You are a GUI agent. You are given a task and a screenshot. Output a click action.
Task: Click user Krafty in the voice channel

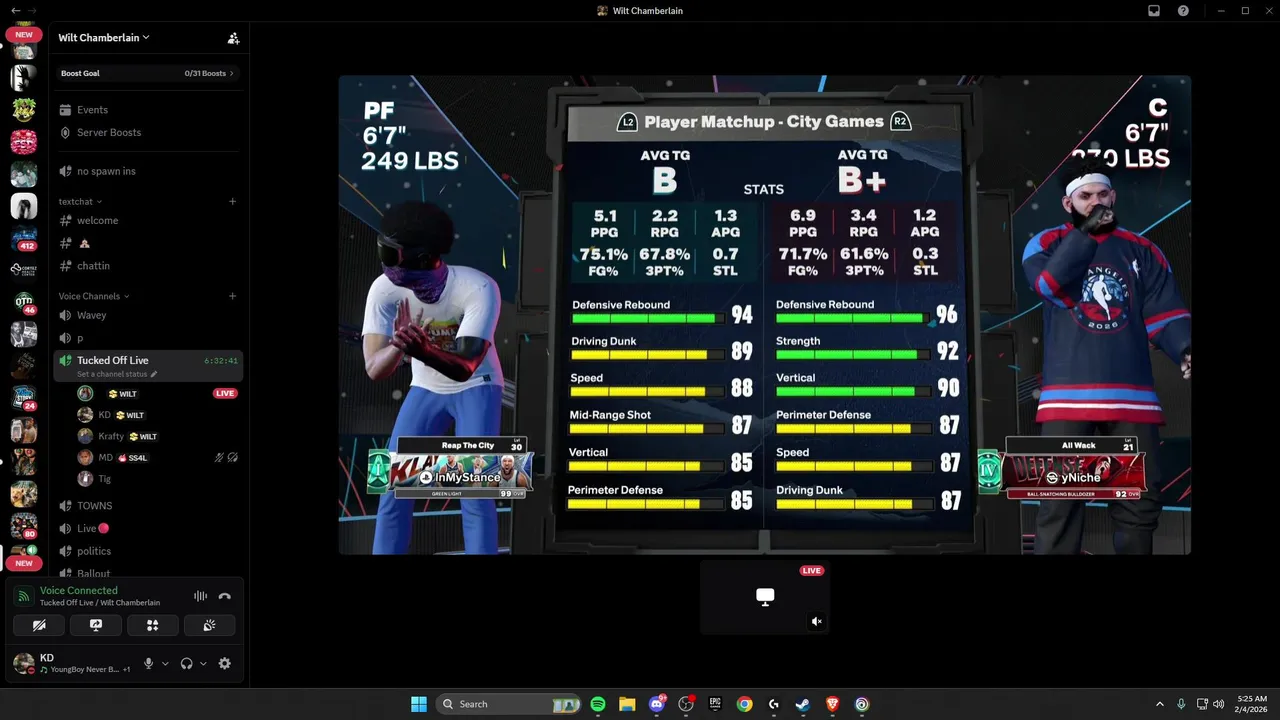coord(158,436)
